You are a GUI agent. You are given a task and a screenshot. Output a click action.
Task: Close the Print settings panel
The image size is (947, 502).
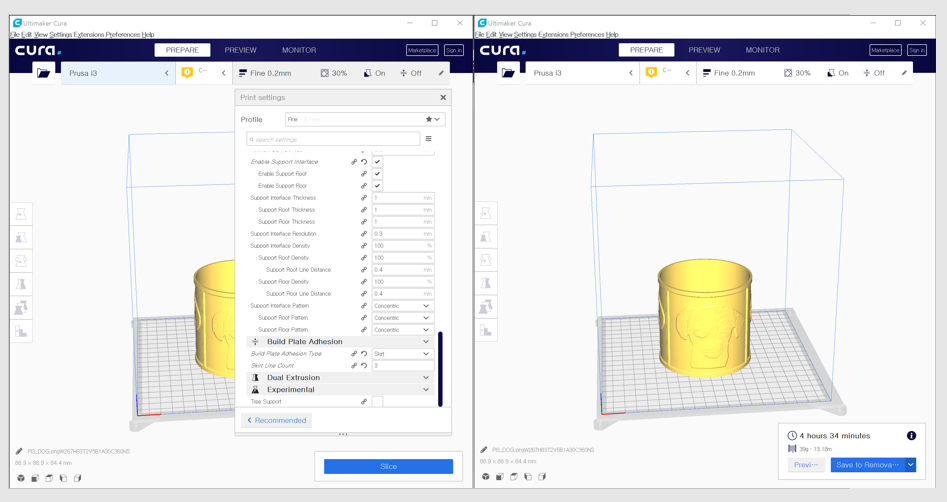(443, 97)
